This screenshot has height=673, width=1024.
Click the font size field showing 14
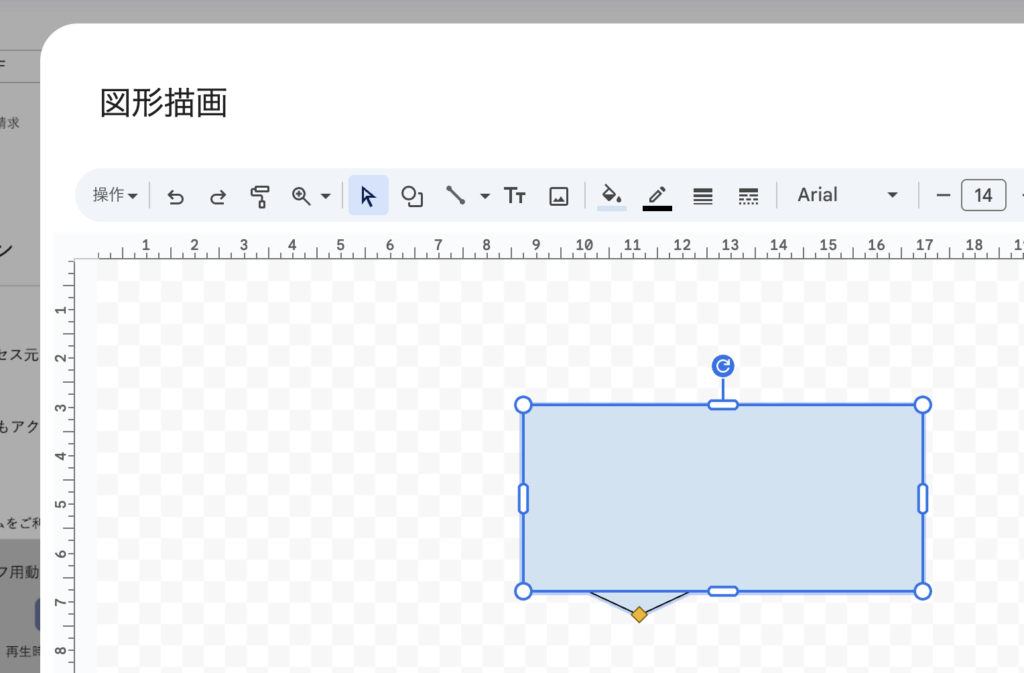(x=983, y=195)
